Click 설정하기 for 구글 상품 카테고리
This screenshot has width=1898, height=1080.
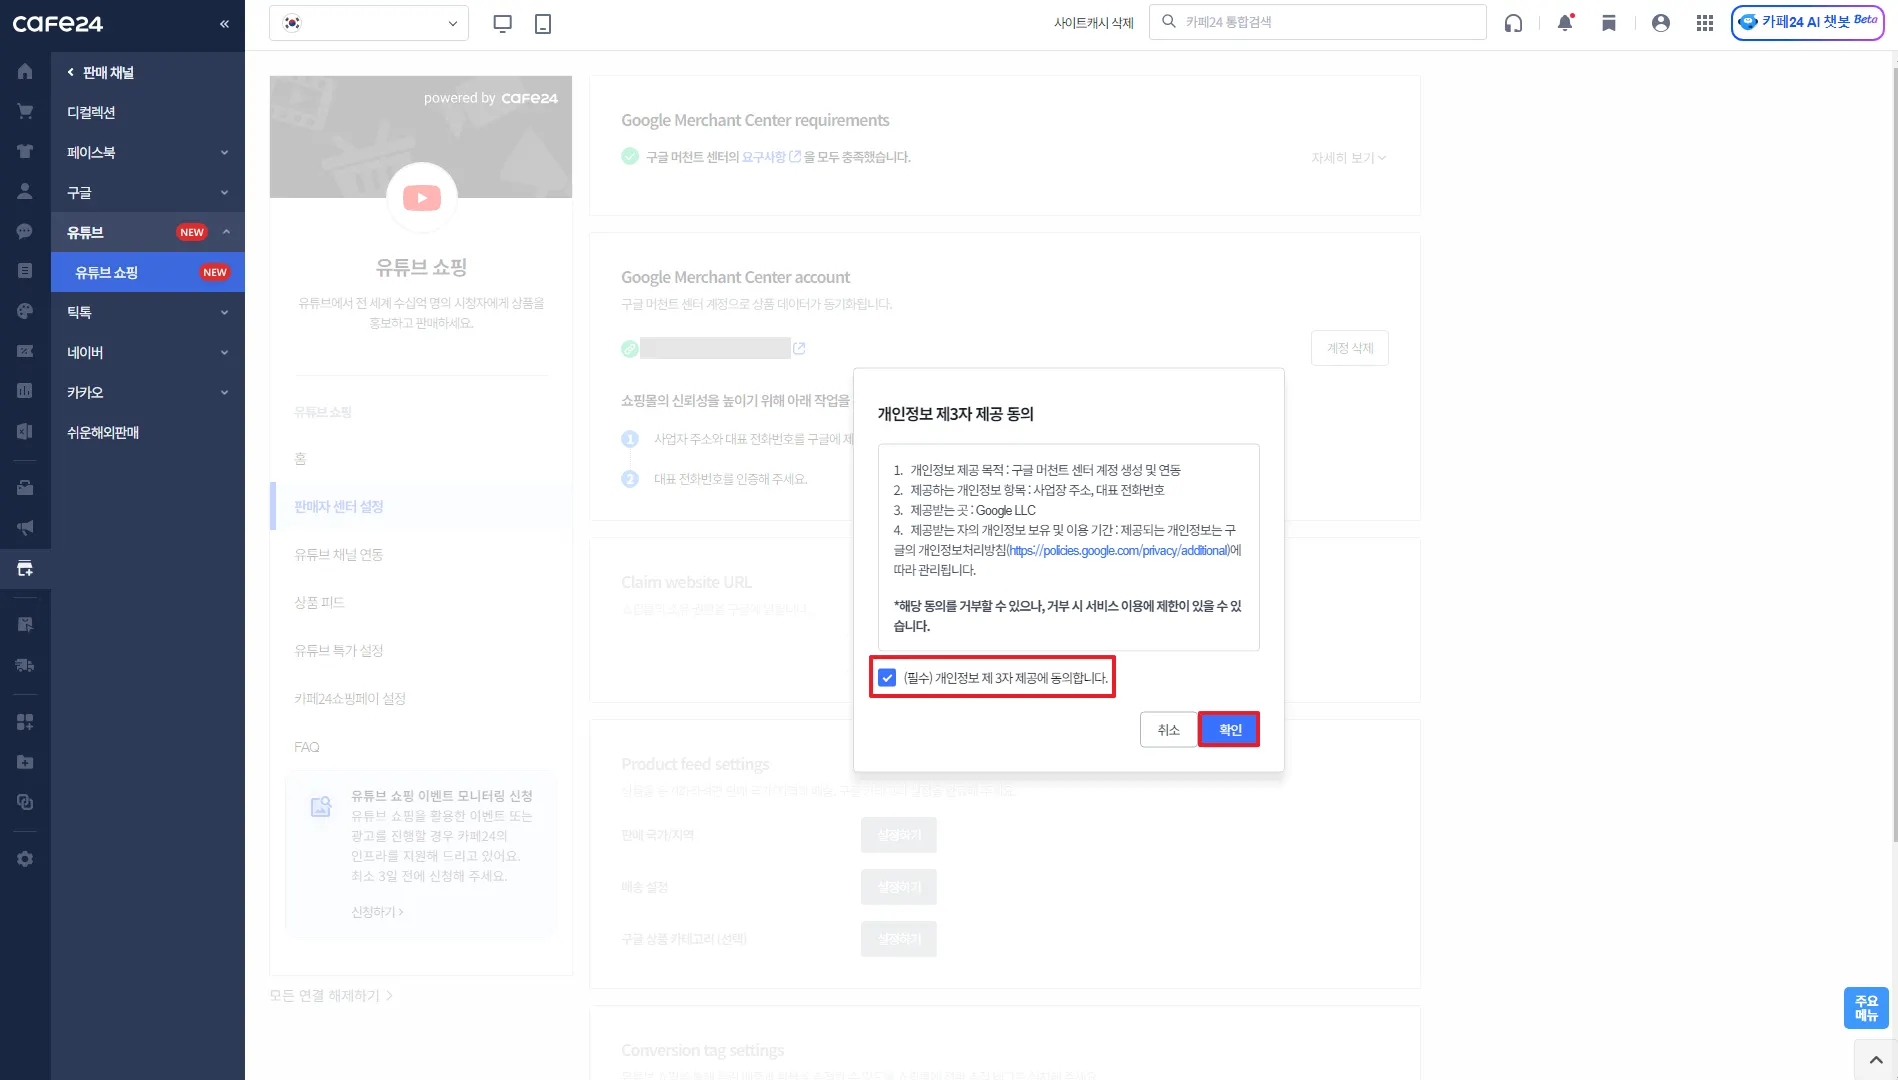point(899,939)
